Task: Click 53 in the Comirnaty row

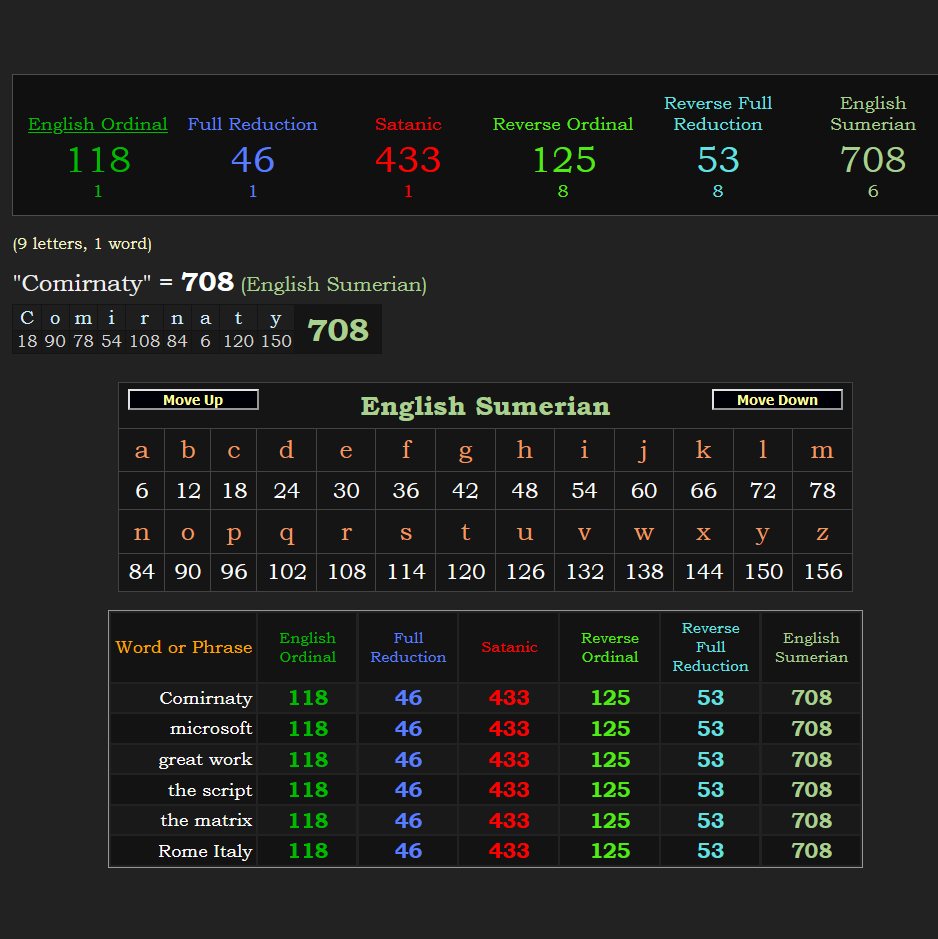Action: [x=710, y=698]
